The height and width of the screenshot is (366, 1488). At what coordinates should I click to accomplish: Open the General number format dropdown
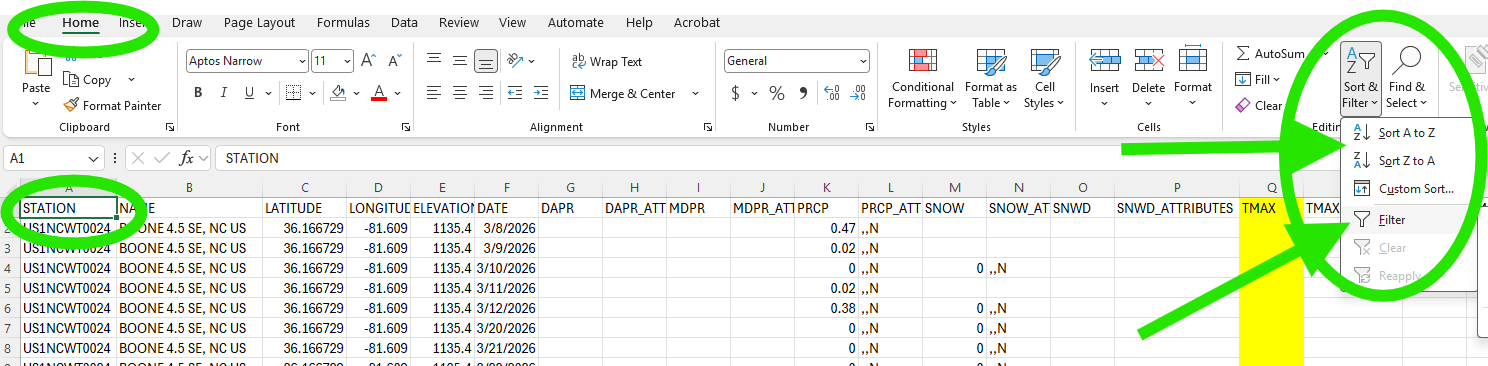863,61
